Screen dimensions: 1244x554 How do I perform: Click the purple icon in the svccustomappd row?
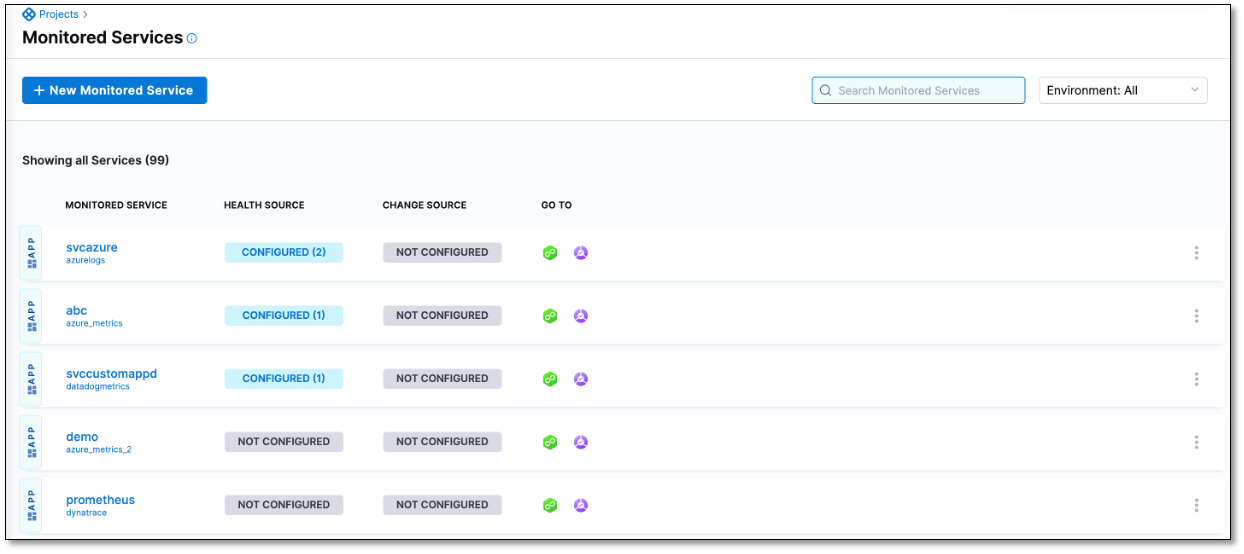pyautogui.click(x=581, y=379)
